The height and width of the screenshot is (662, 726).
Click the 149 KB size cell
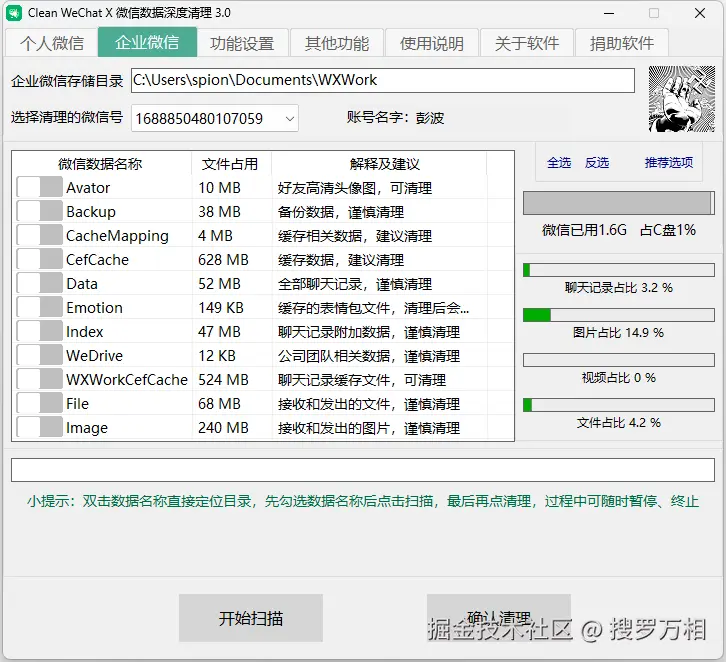point(221,308)
